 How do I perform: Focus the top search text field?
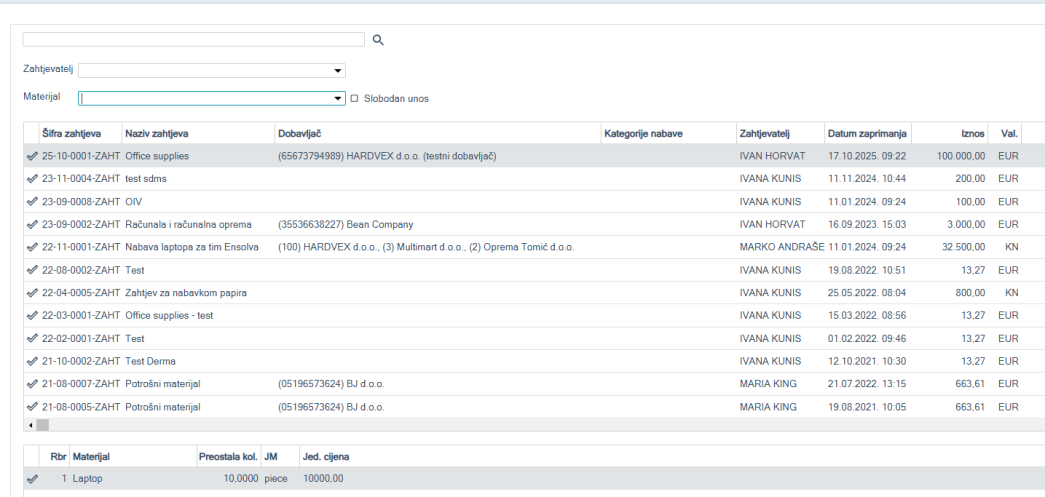194,39
